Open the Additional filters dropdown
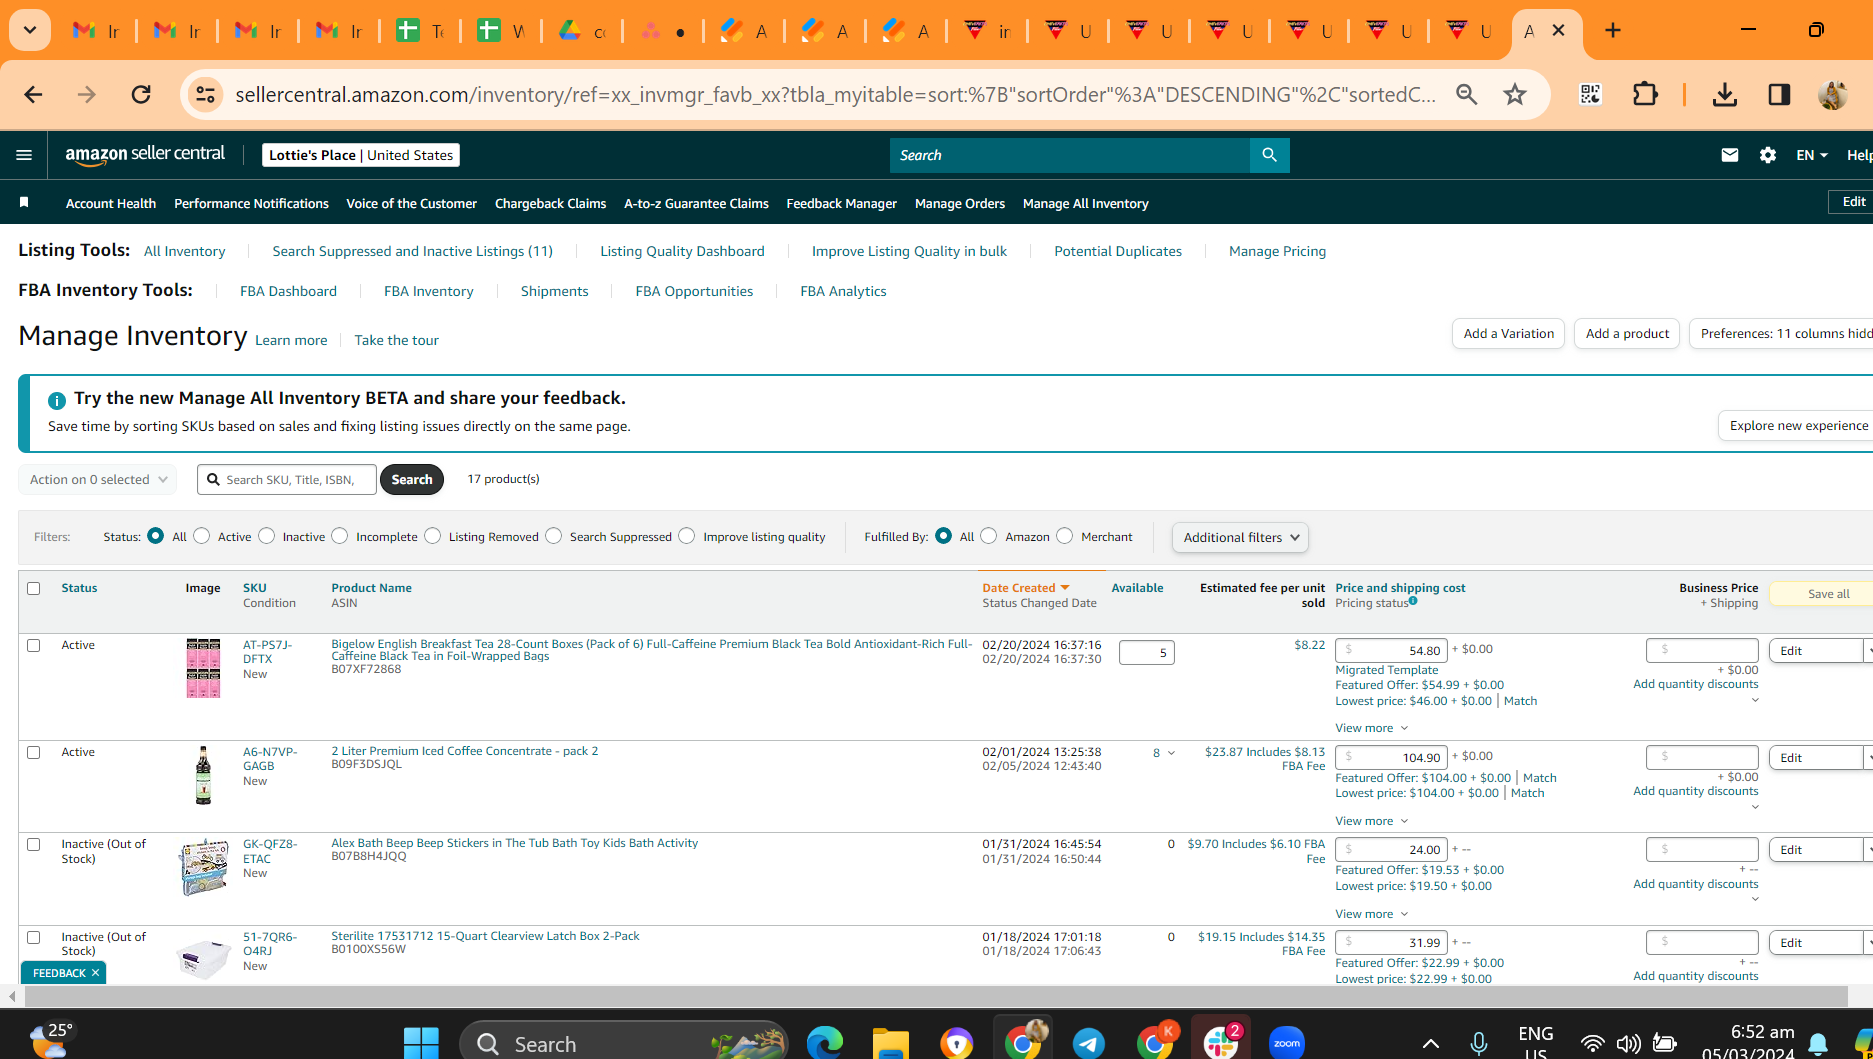The width and height of the screenshot is (1873, 1059). click(1240, 537)
